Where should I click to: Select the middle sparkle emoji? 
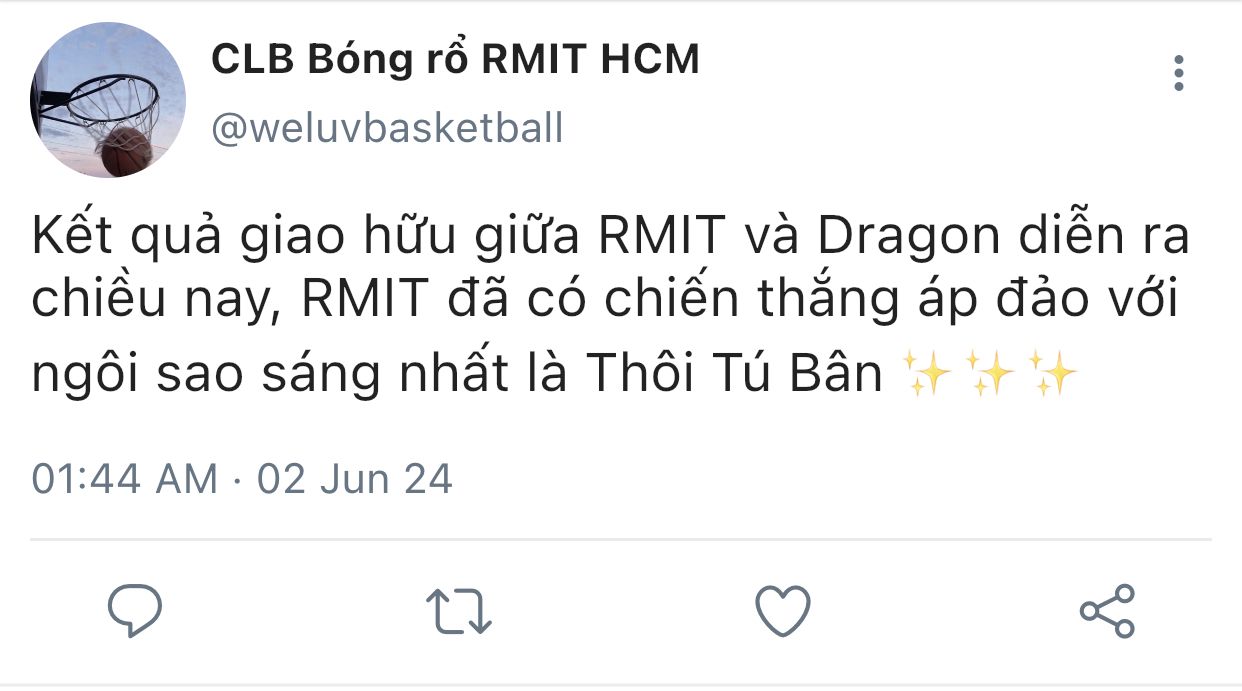point(990,374)
